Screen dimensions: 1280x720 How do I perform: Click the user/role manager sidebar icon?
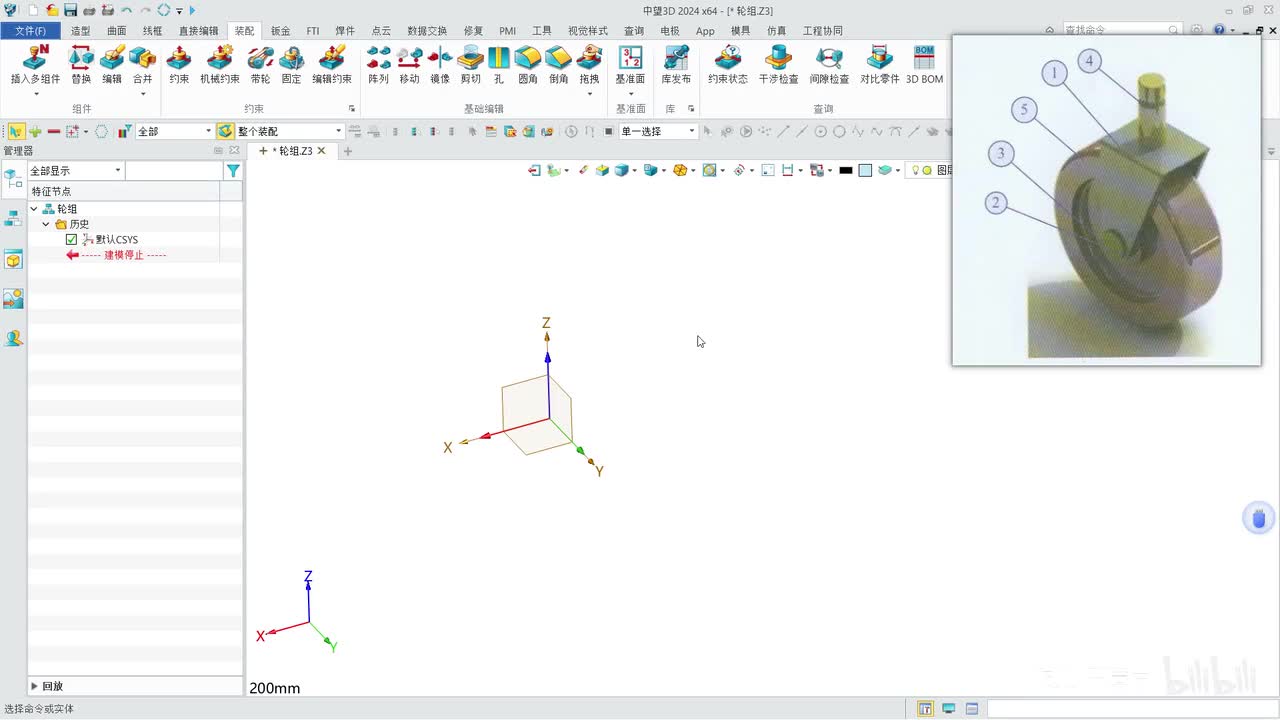13,338
